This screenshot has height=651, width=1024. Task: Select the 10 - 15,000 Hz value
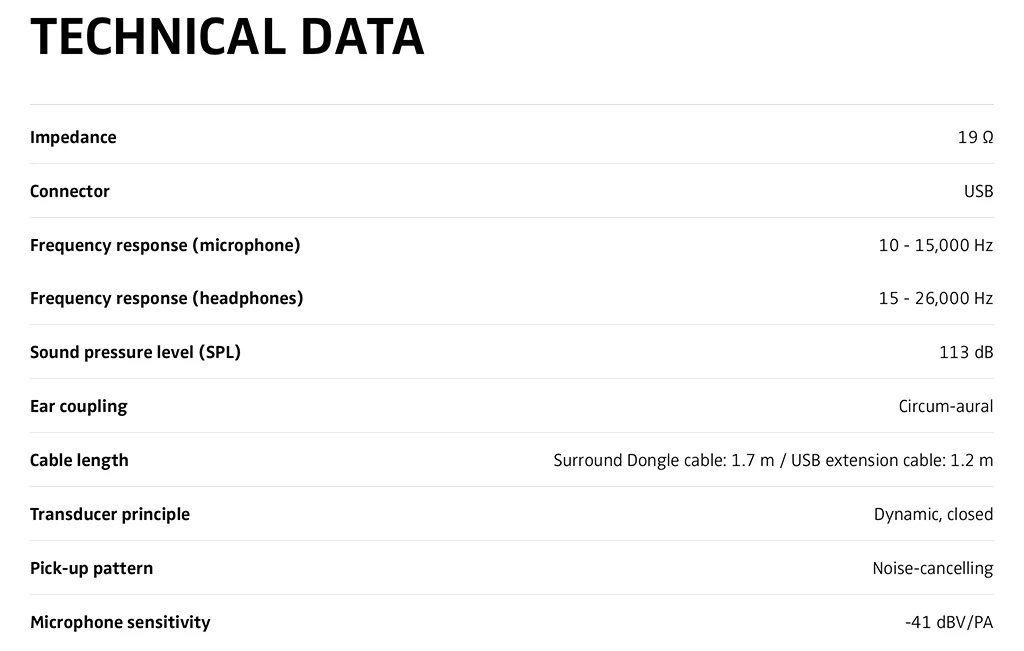coord(935,245)
